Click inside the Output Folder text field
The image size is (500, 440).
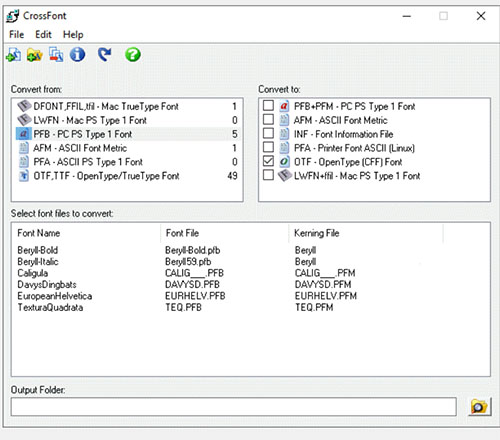tap(233, 407)
